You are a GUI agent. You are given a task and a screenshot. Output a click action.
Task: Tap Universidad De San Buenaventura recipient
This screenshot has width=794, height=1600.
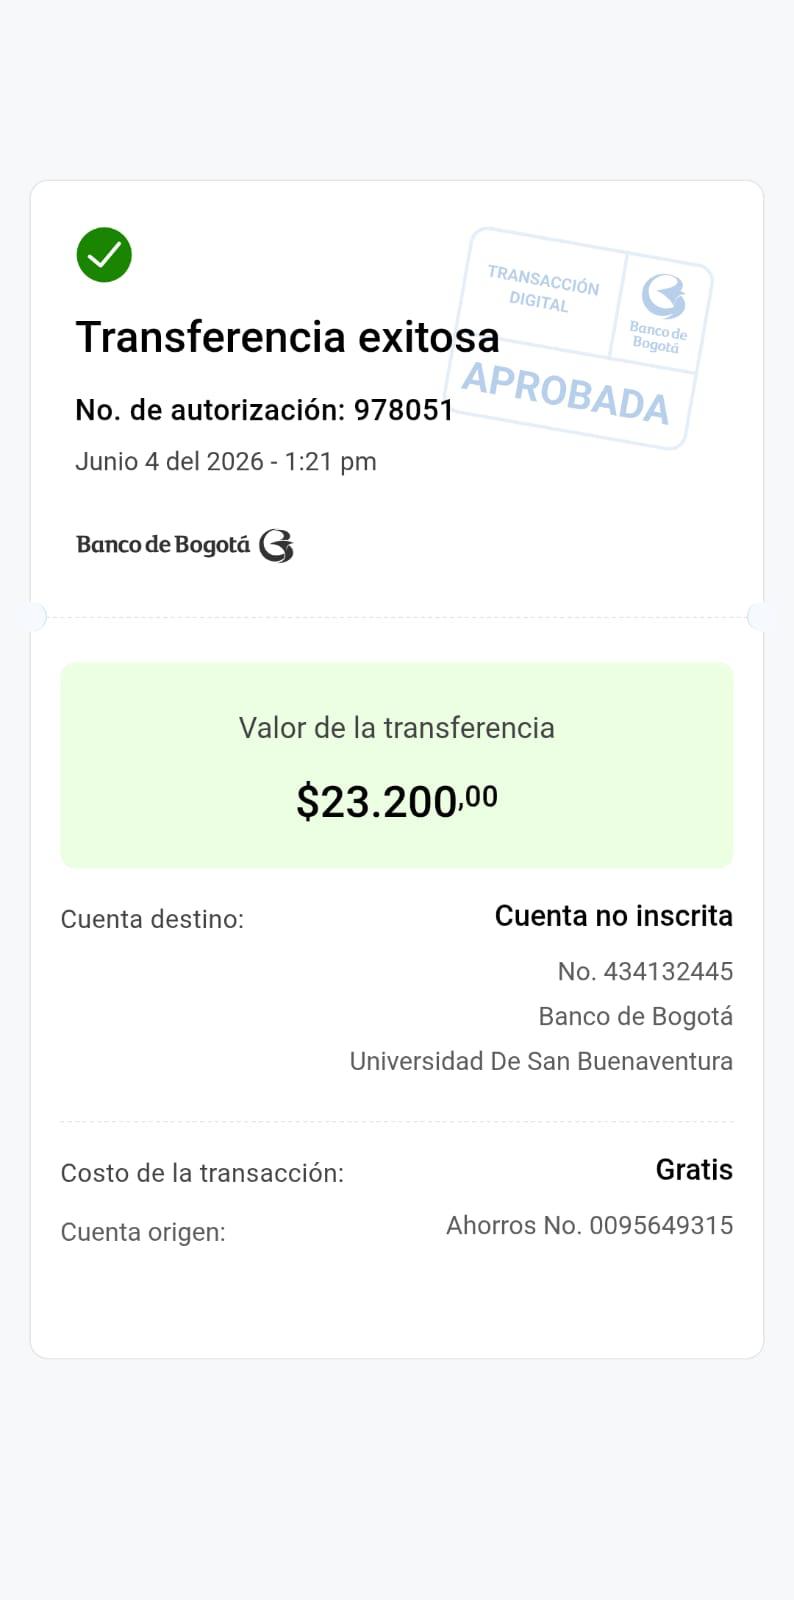pos(541,1061)
